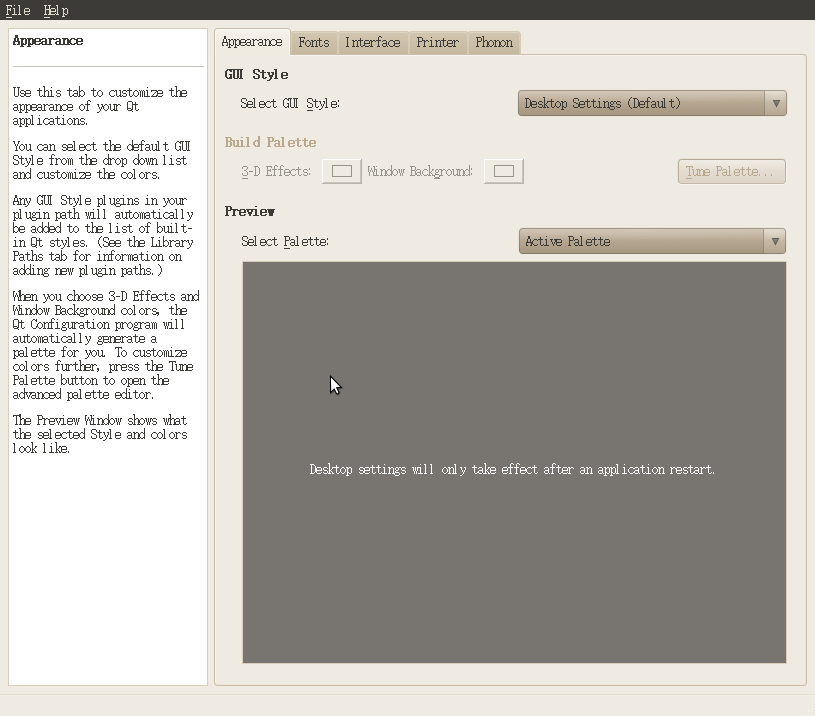Click the 'Select GUI Style:' label
The height and width of the screenshot is (716, 815).
290,103
